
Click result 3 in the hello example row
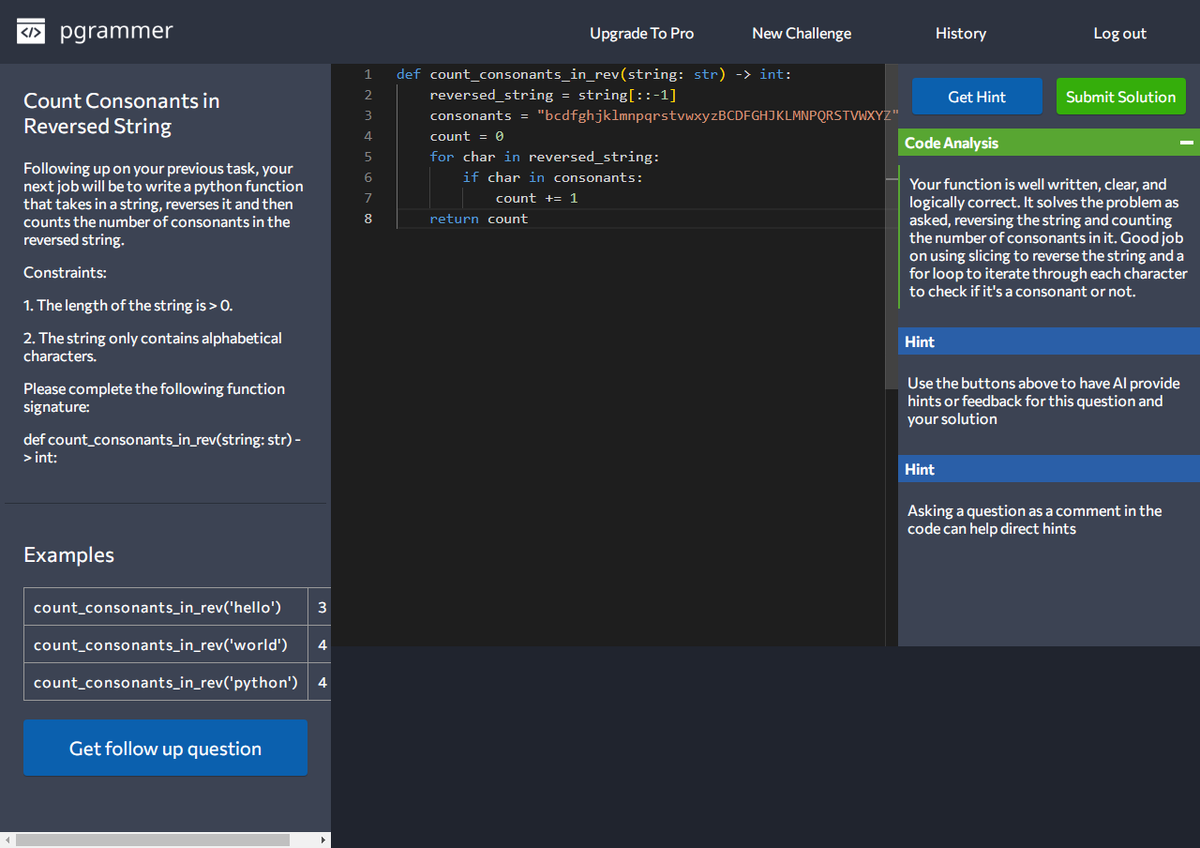321,607
